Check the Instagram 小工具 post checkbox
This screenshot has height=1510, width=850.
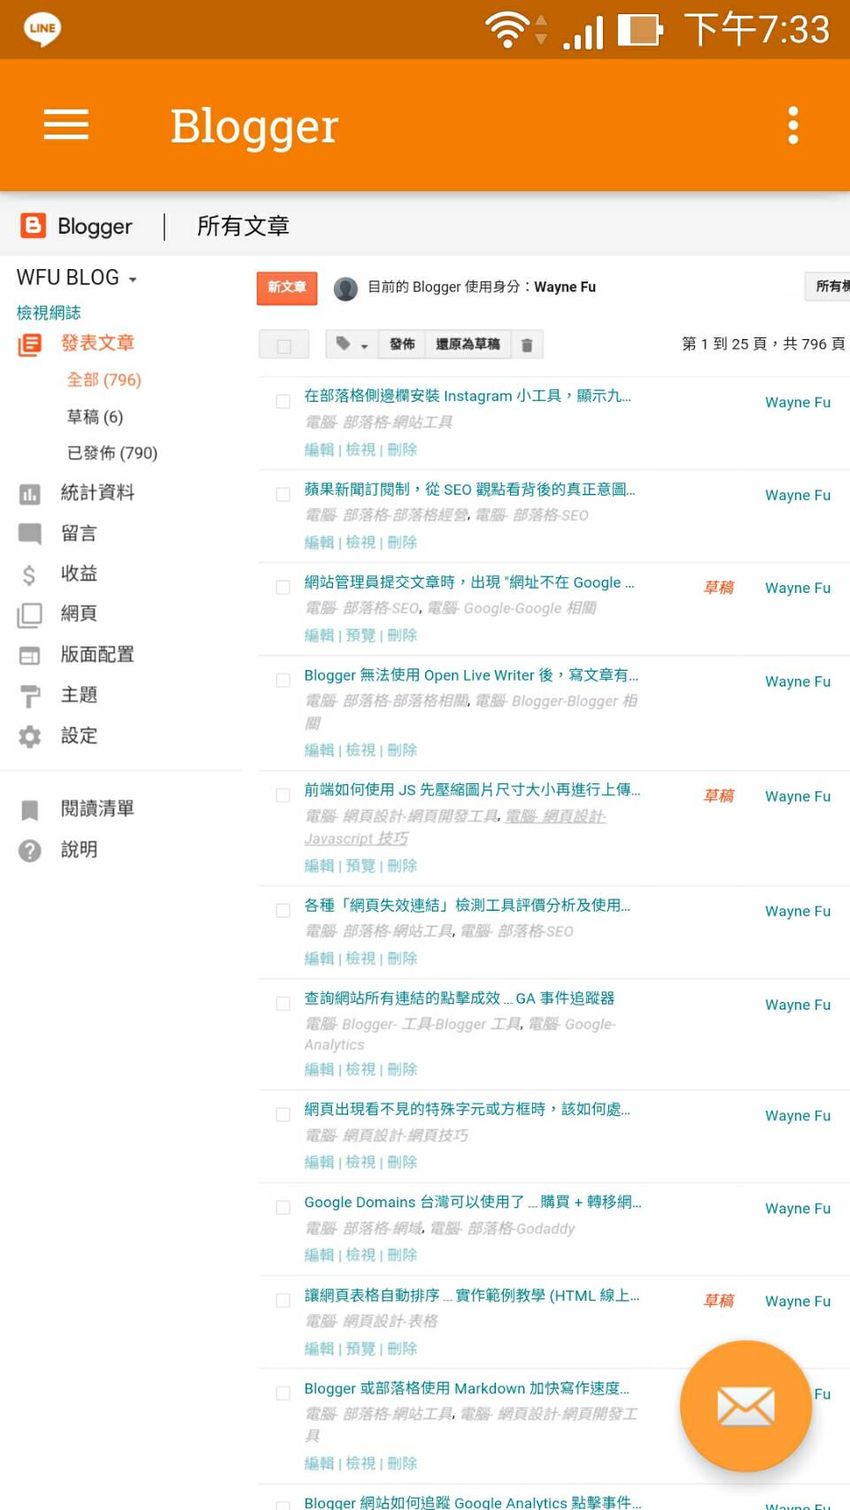point(283,402)
